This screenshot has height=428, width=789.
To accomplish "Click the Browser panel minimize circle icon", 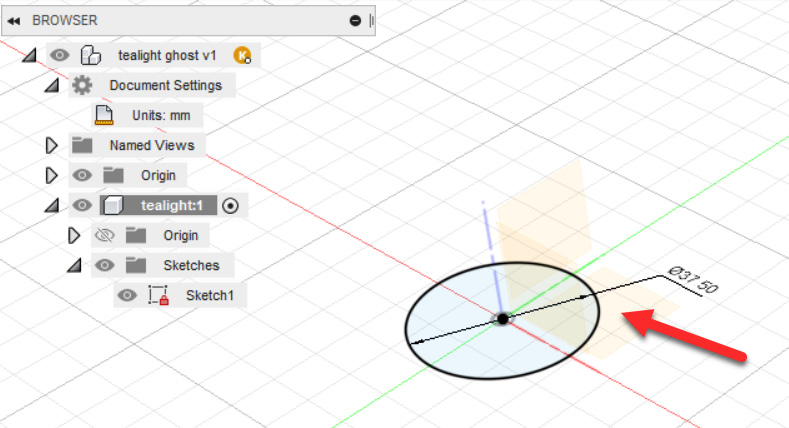I will coord(355,21).
